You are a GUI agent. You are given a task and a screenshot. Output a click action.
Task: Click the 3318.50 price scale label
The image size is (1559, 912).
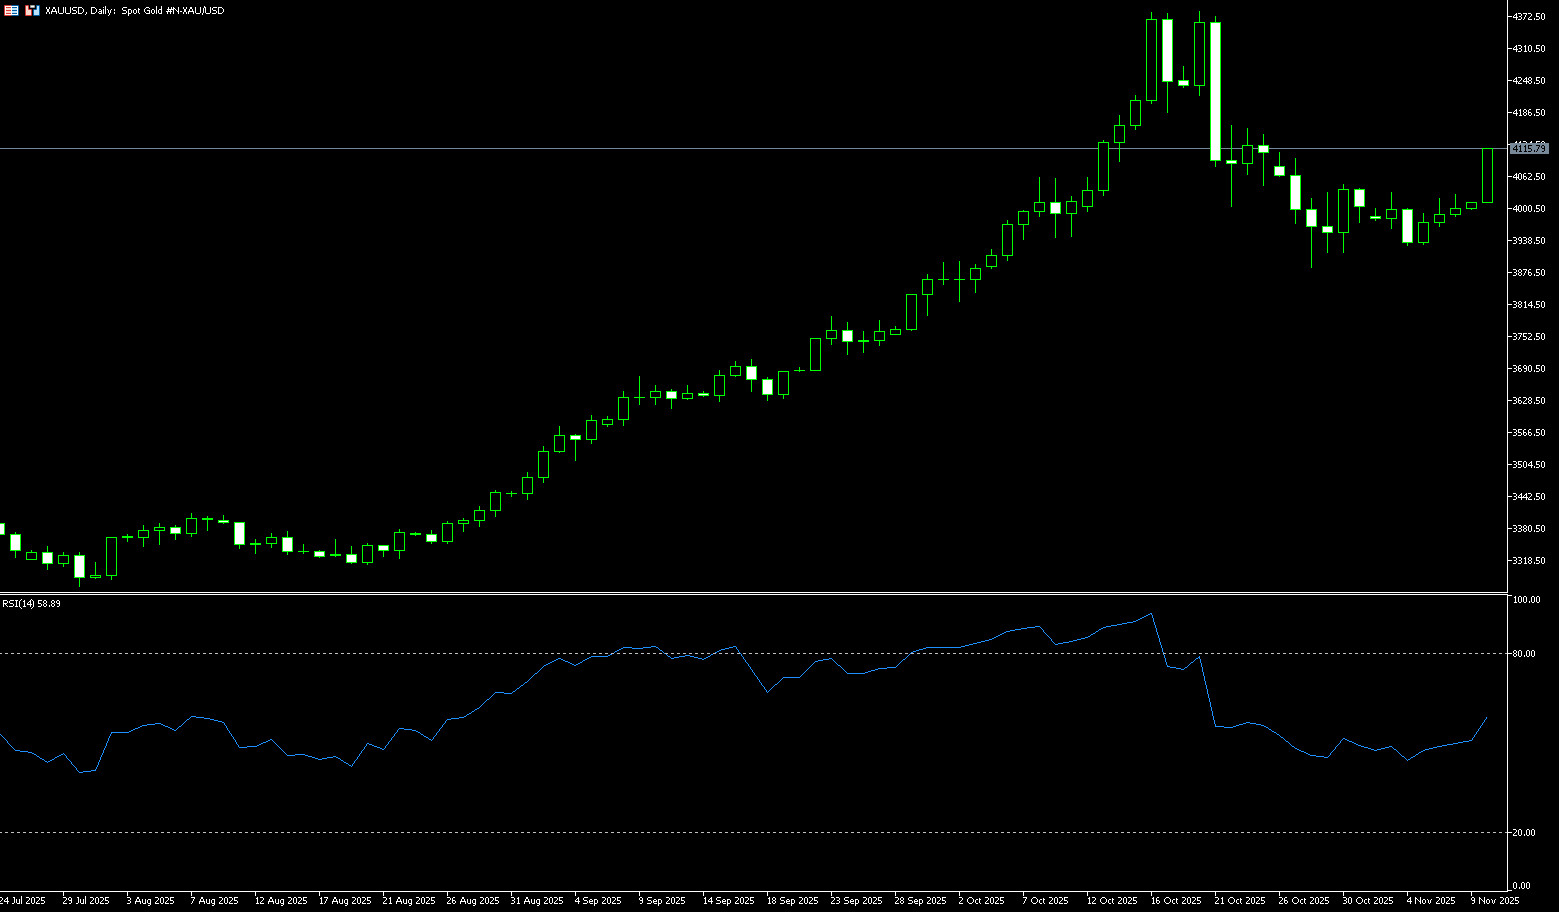(1530, 561)
